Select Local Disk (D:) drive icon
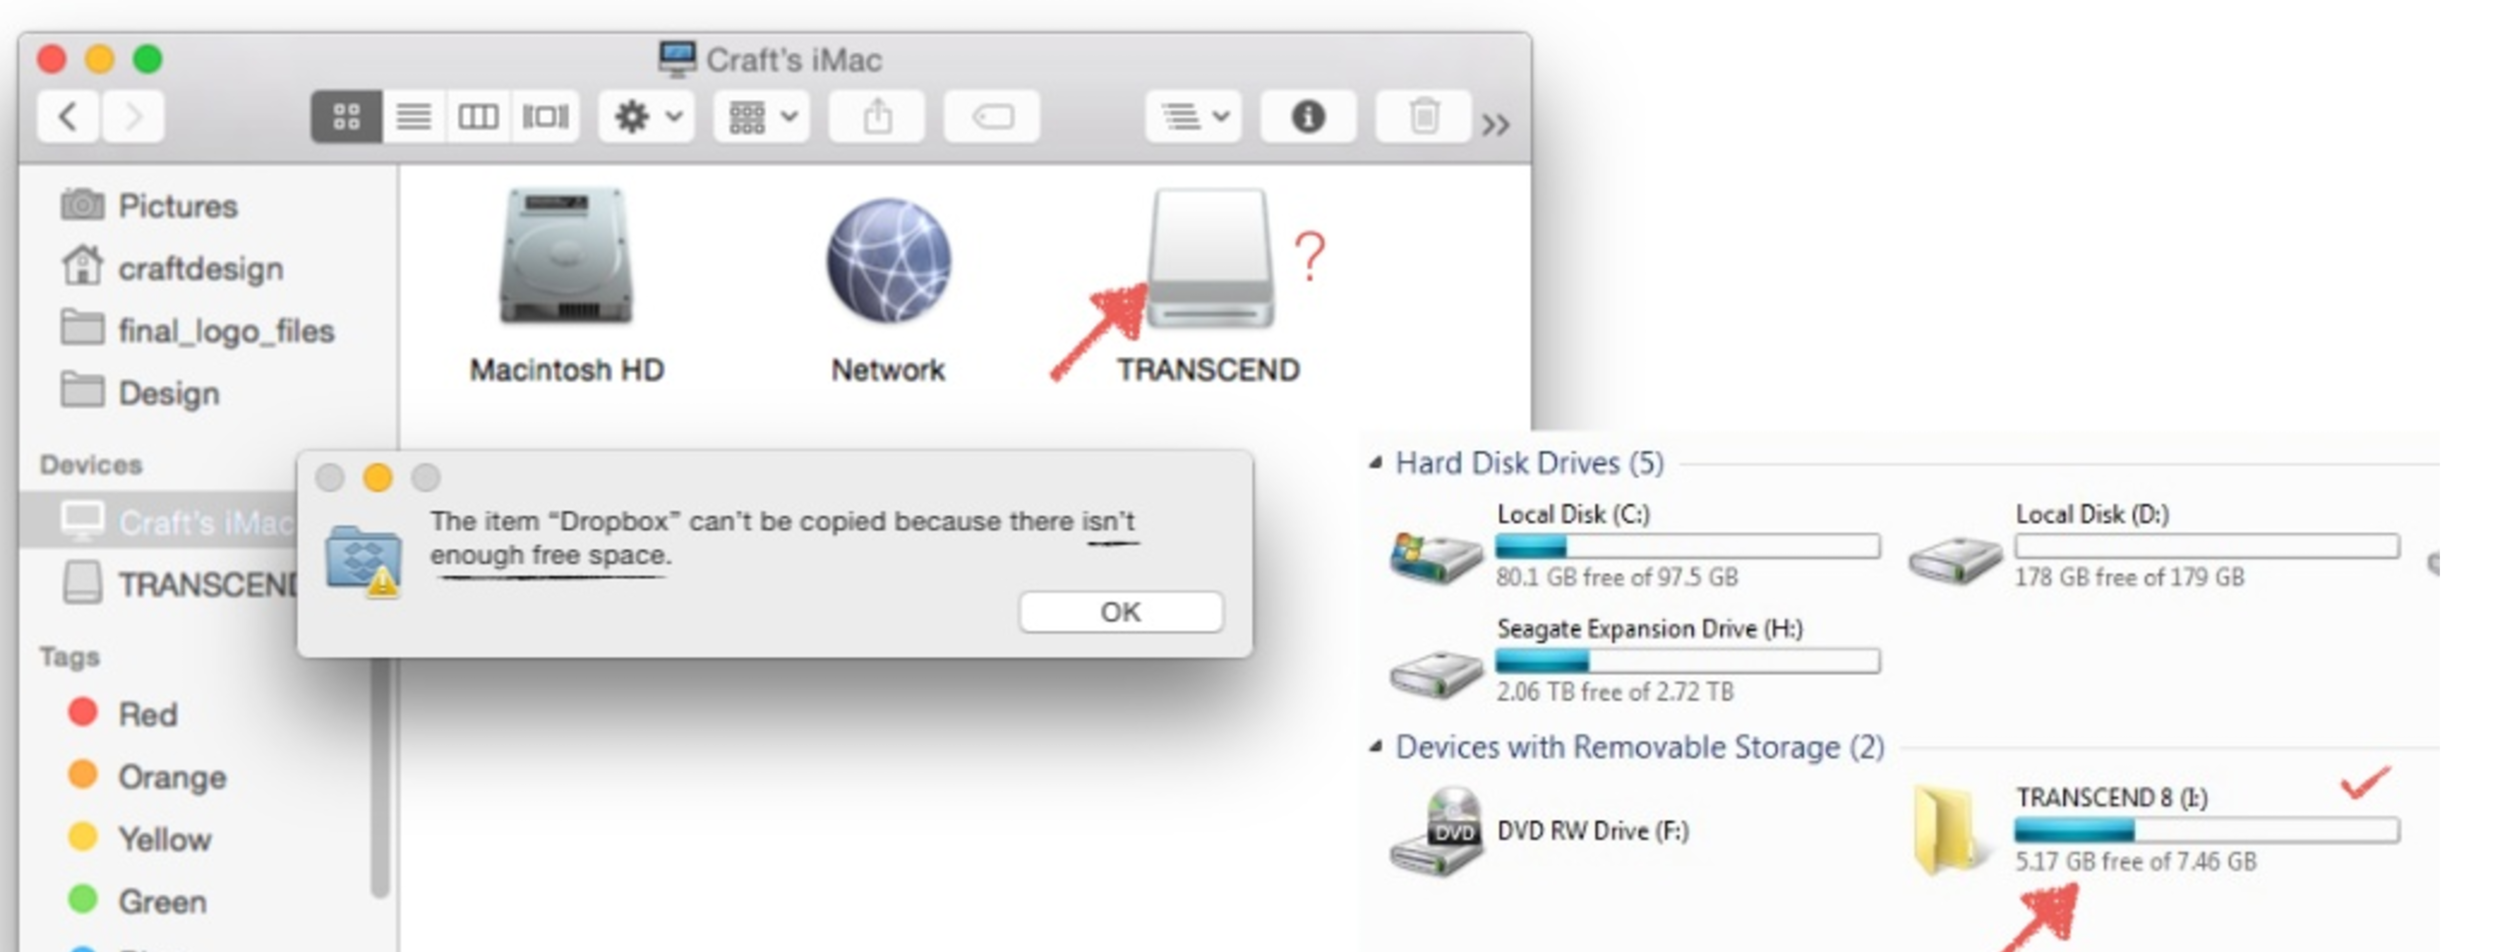 coord(1955,560)
